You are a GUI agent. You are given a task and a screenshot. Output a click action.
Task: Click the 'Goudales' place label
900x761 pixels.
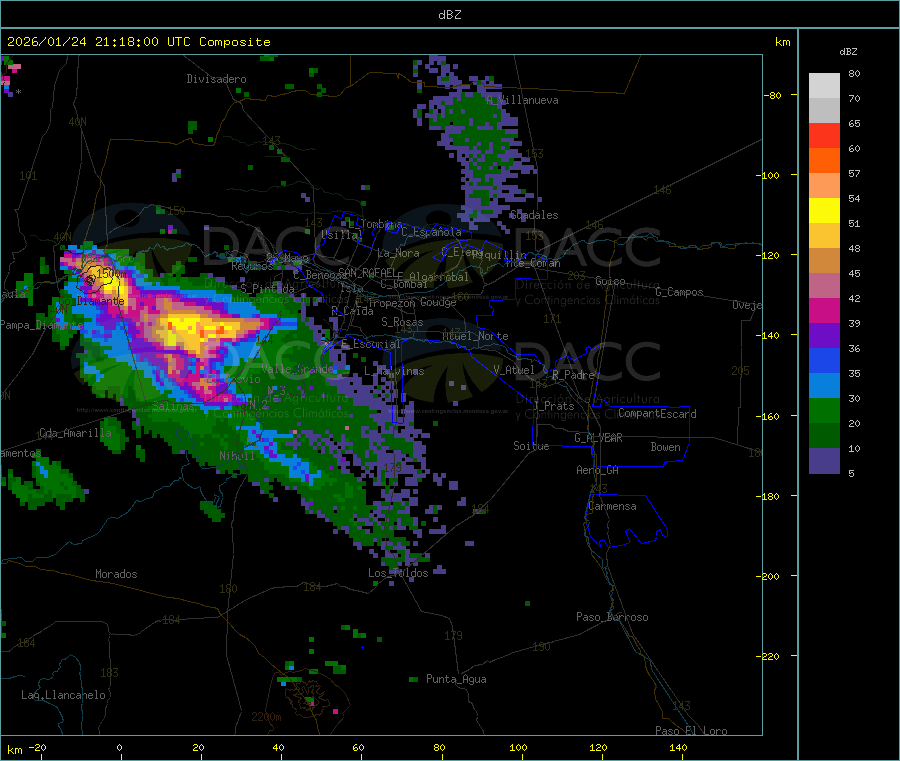click(x=534, y=215)
